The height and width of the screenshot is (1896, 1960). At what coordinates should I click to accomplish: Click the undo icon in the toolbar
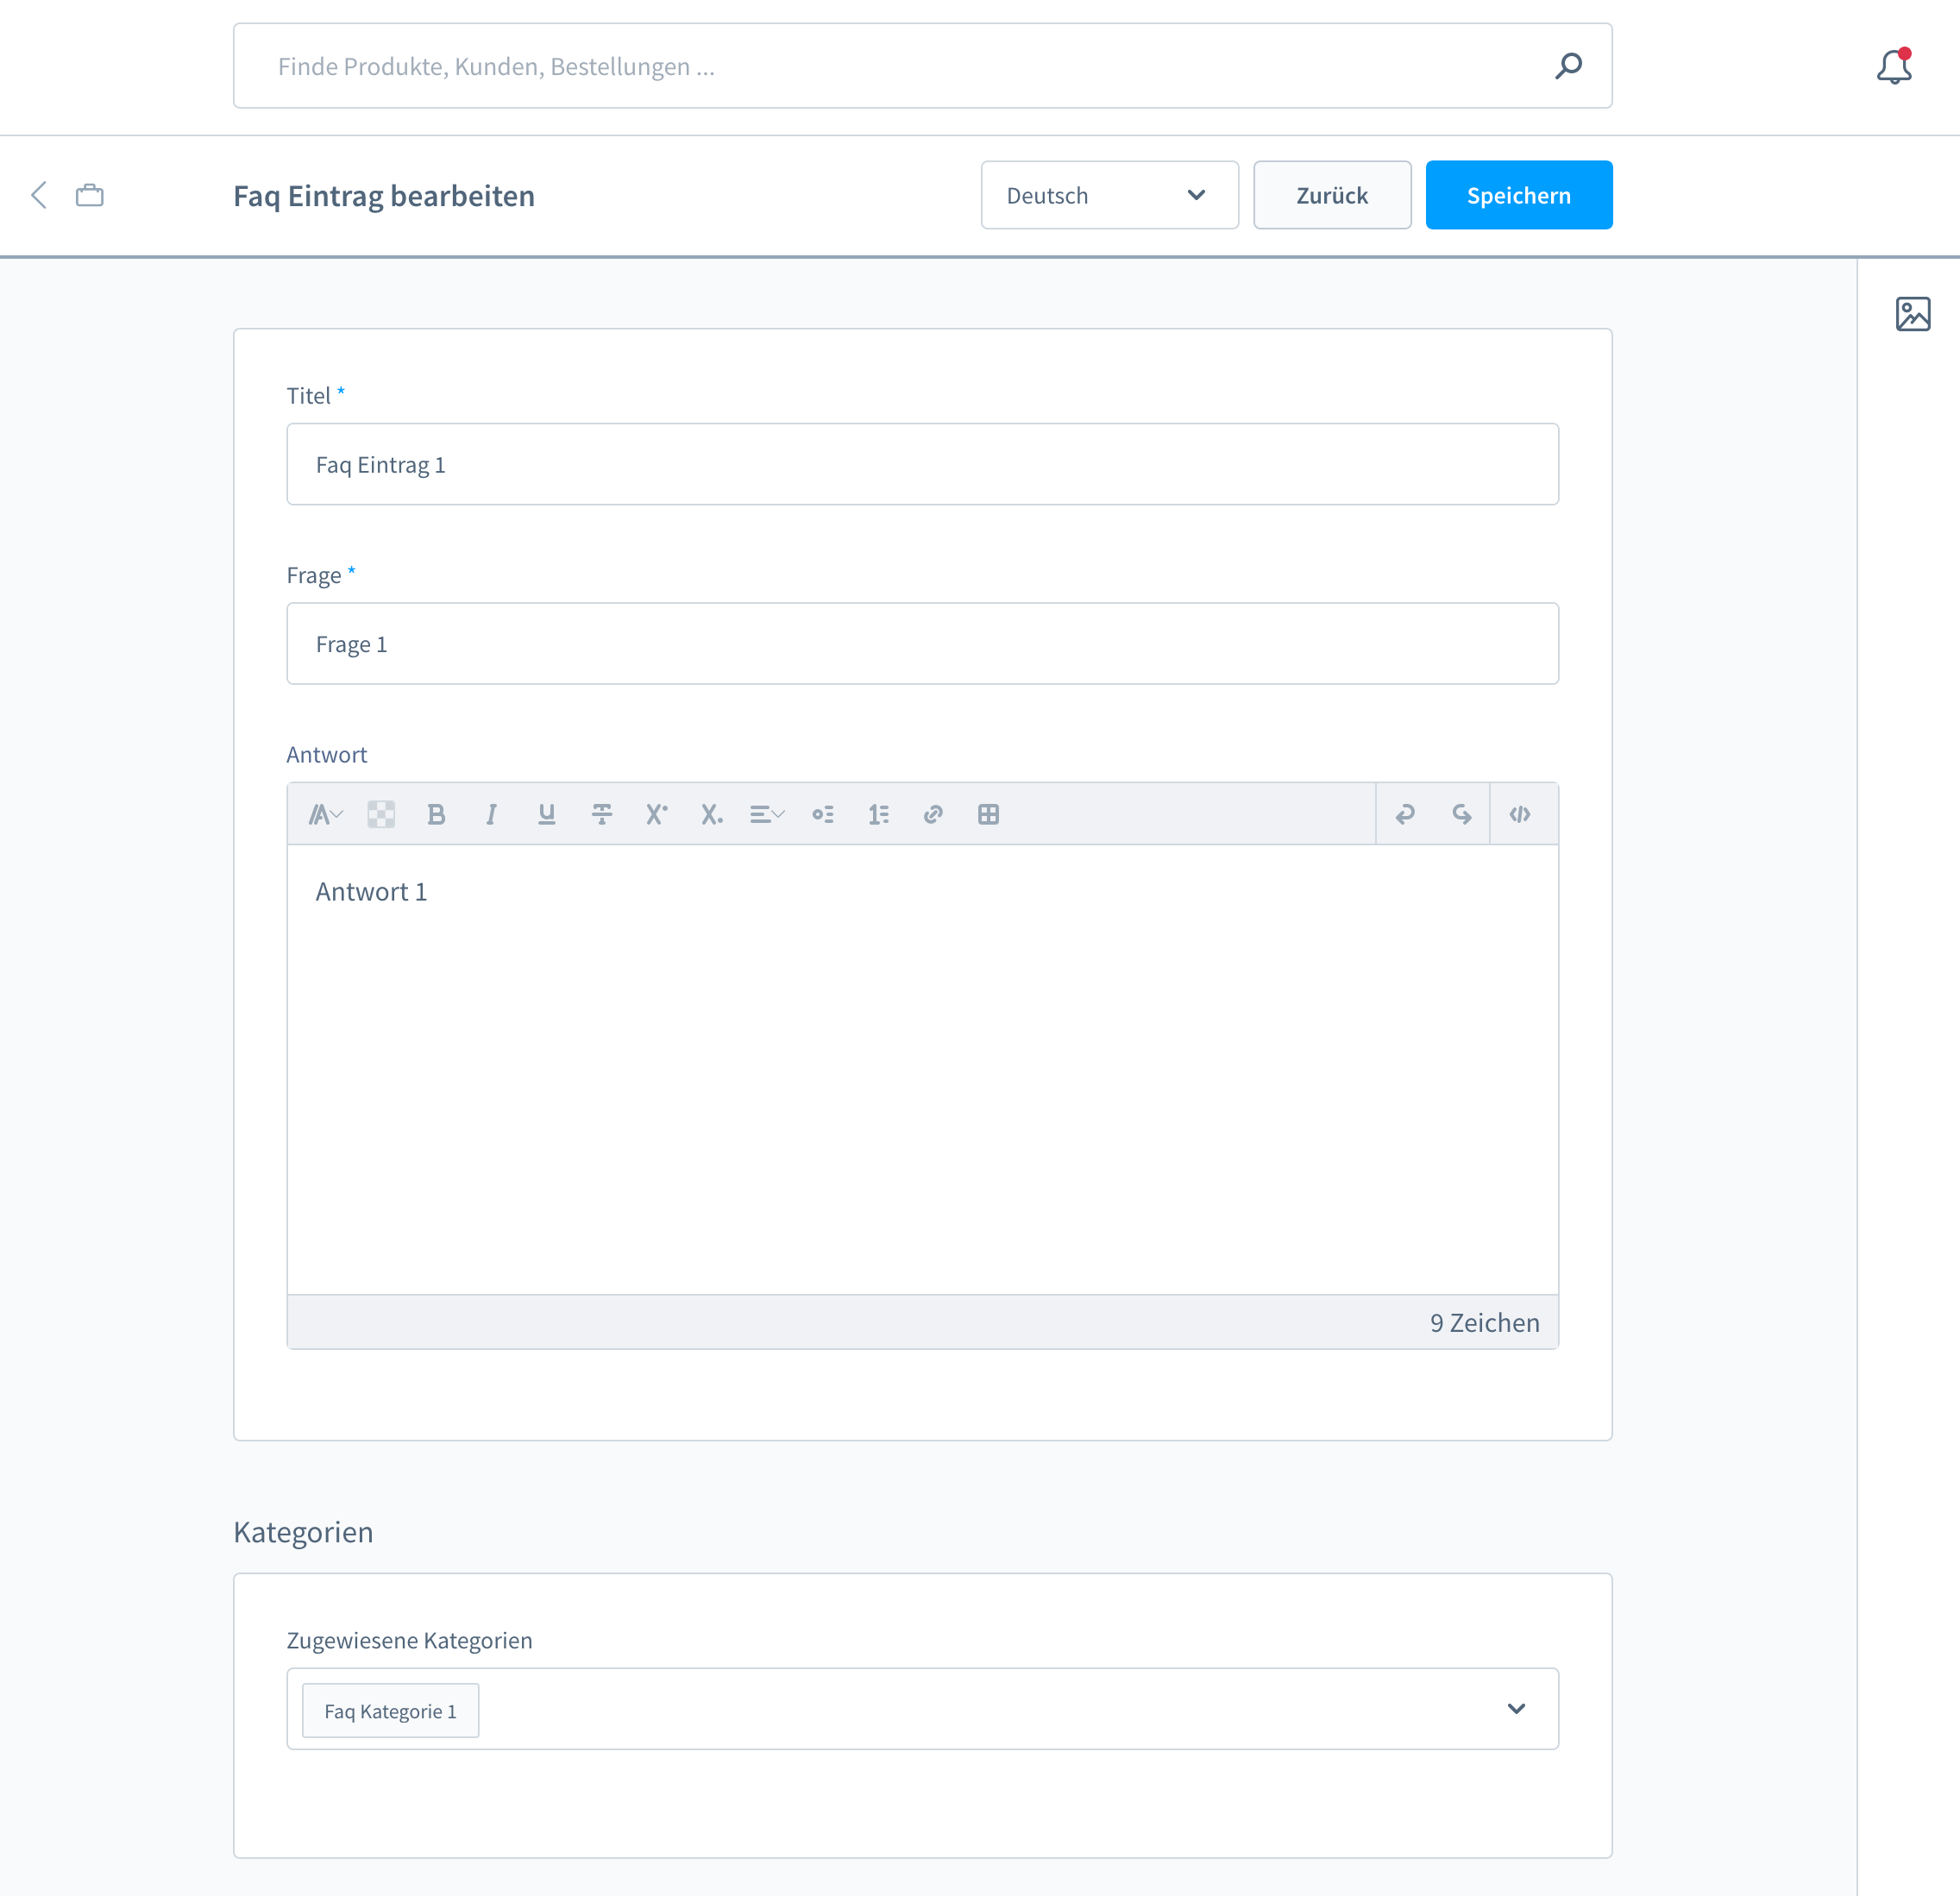point(1405,813)
